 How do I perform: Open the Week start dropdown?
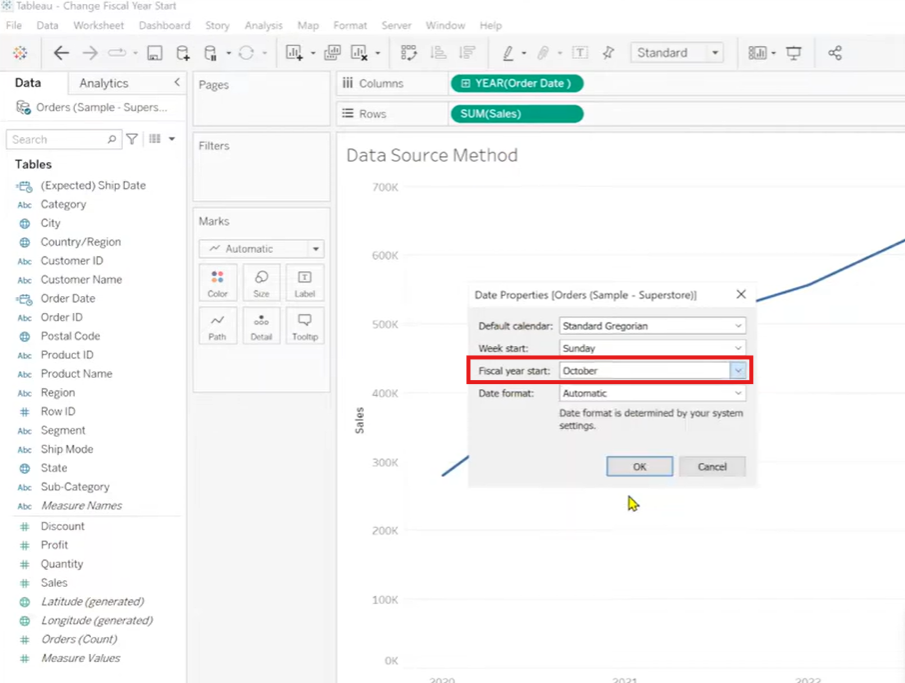coord(652,348)
